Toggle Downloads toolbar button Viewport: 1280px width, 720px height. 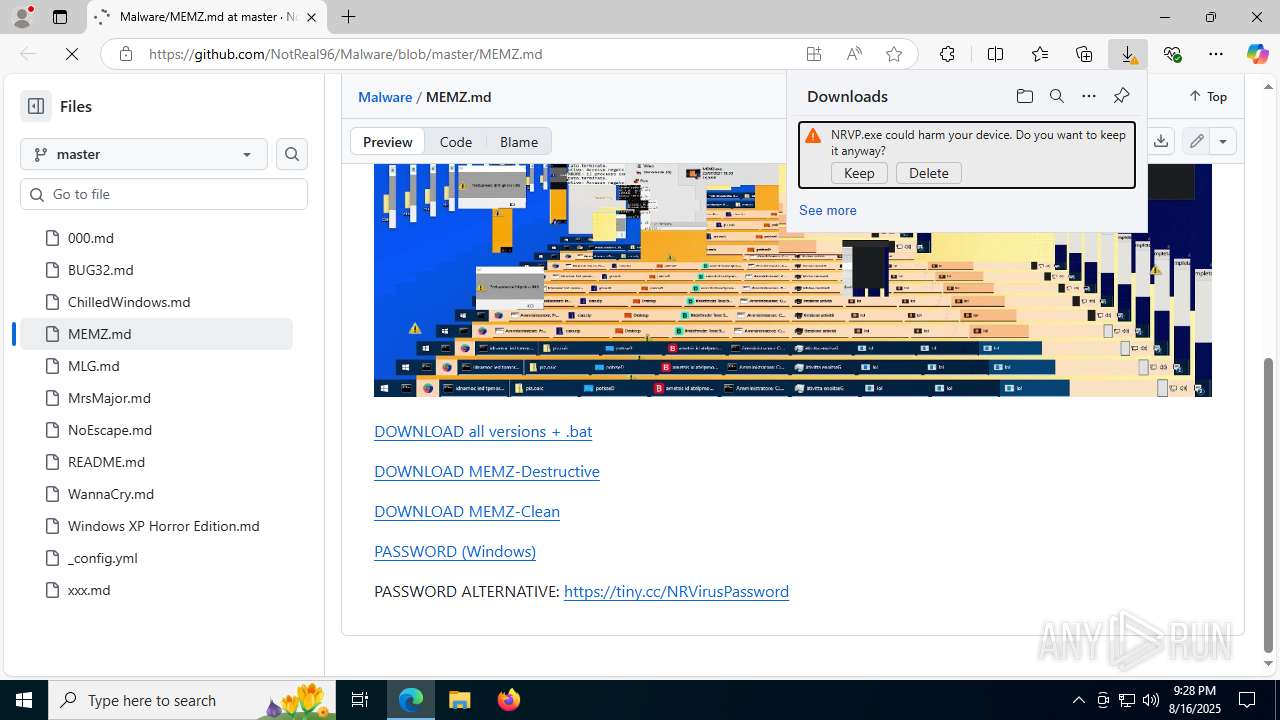point(1128,54)
